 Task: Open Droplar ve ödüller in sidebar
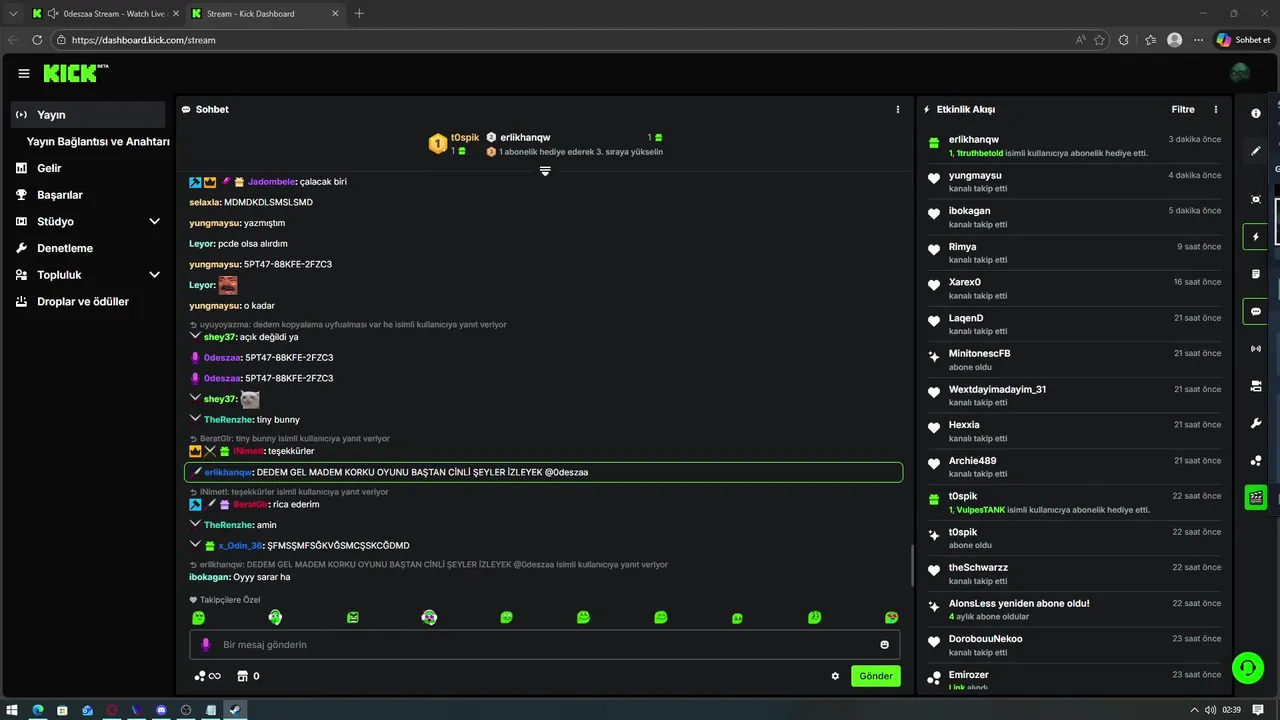(x=83, y=301)
